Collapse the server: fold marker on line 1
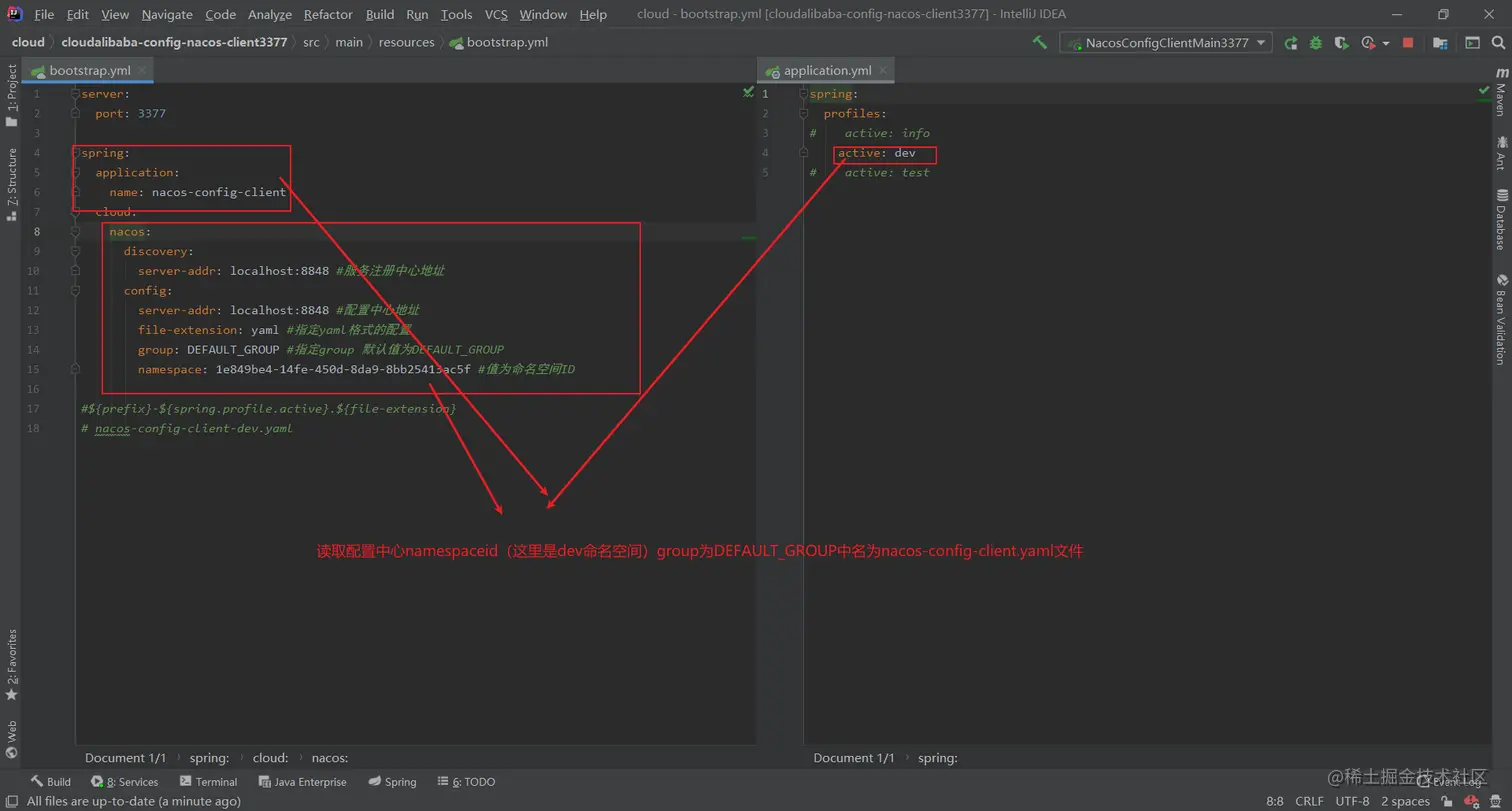The height and width of the screenshot is (811, 1512). [x=75, y=94]
